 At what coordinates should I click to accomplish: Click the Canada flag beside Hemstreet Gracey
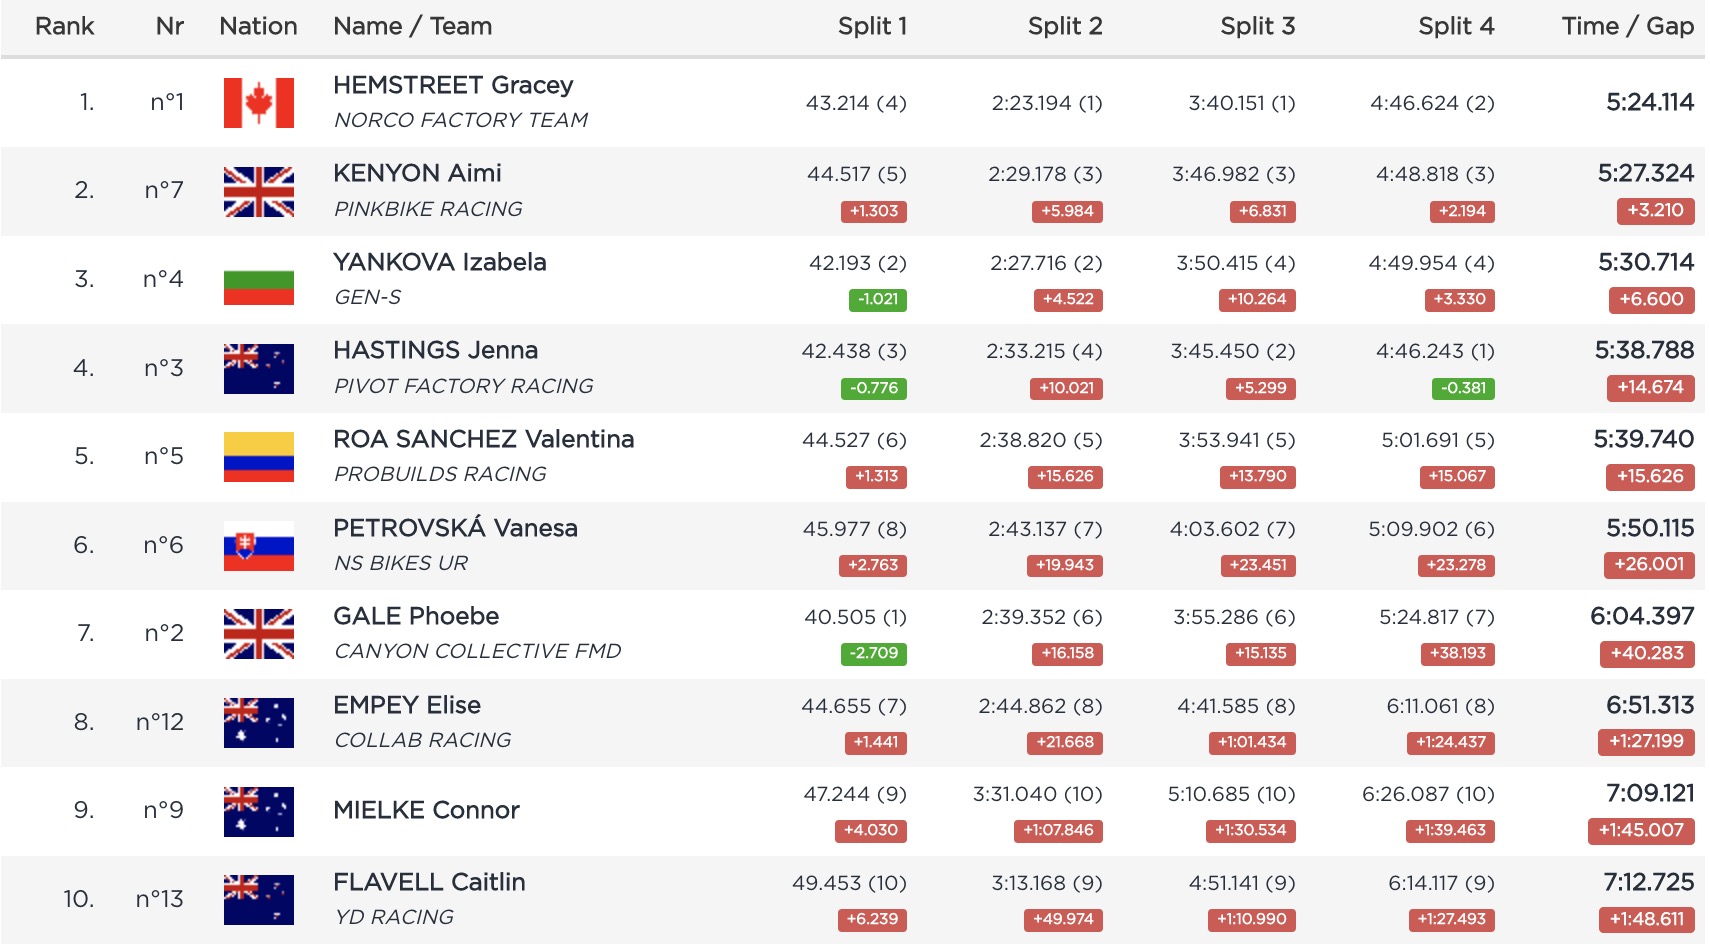258,103
